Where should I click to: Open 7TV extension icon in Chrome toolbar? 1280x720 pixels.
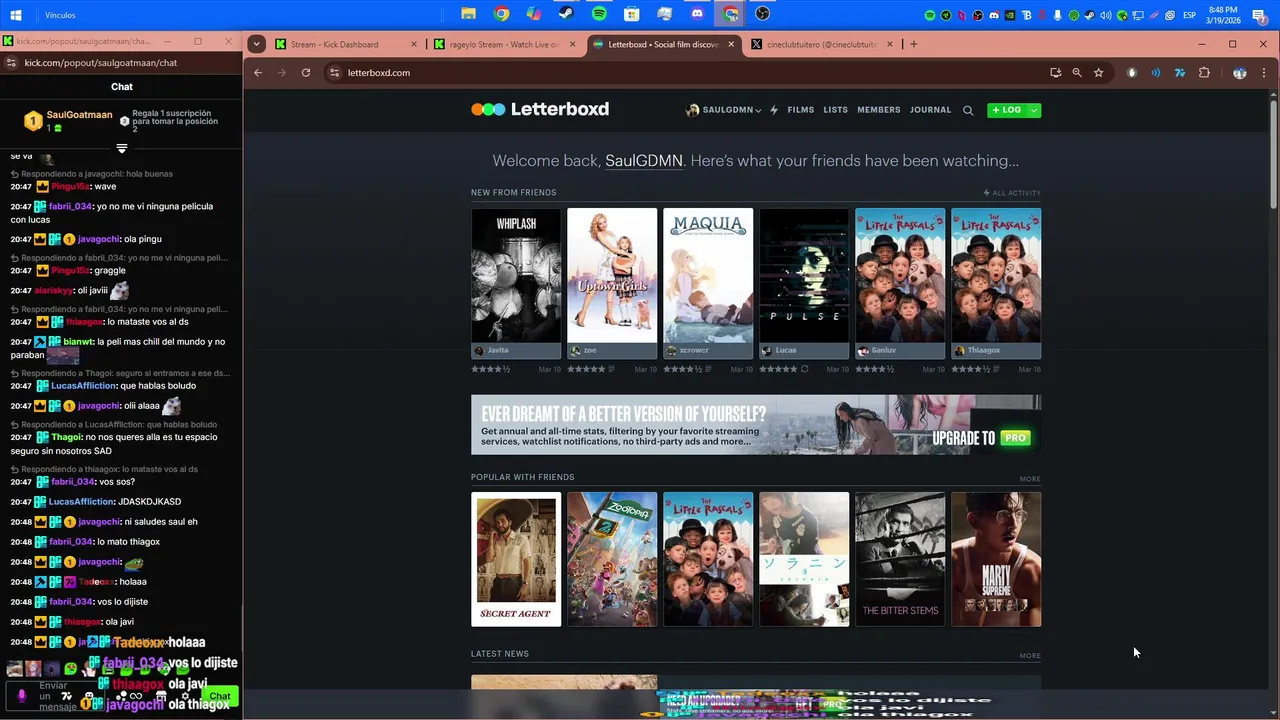click(x=1180, y=73)
